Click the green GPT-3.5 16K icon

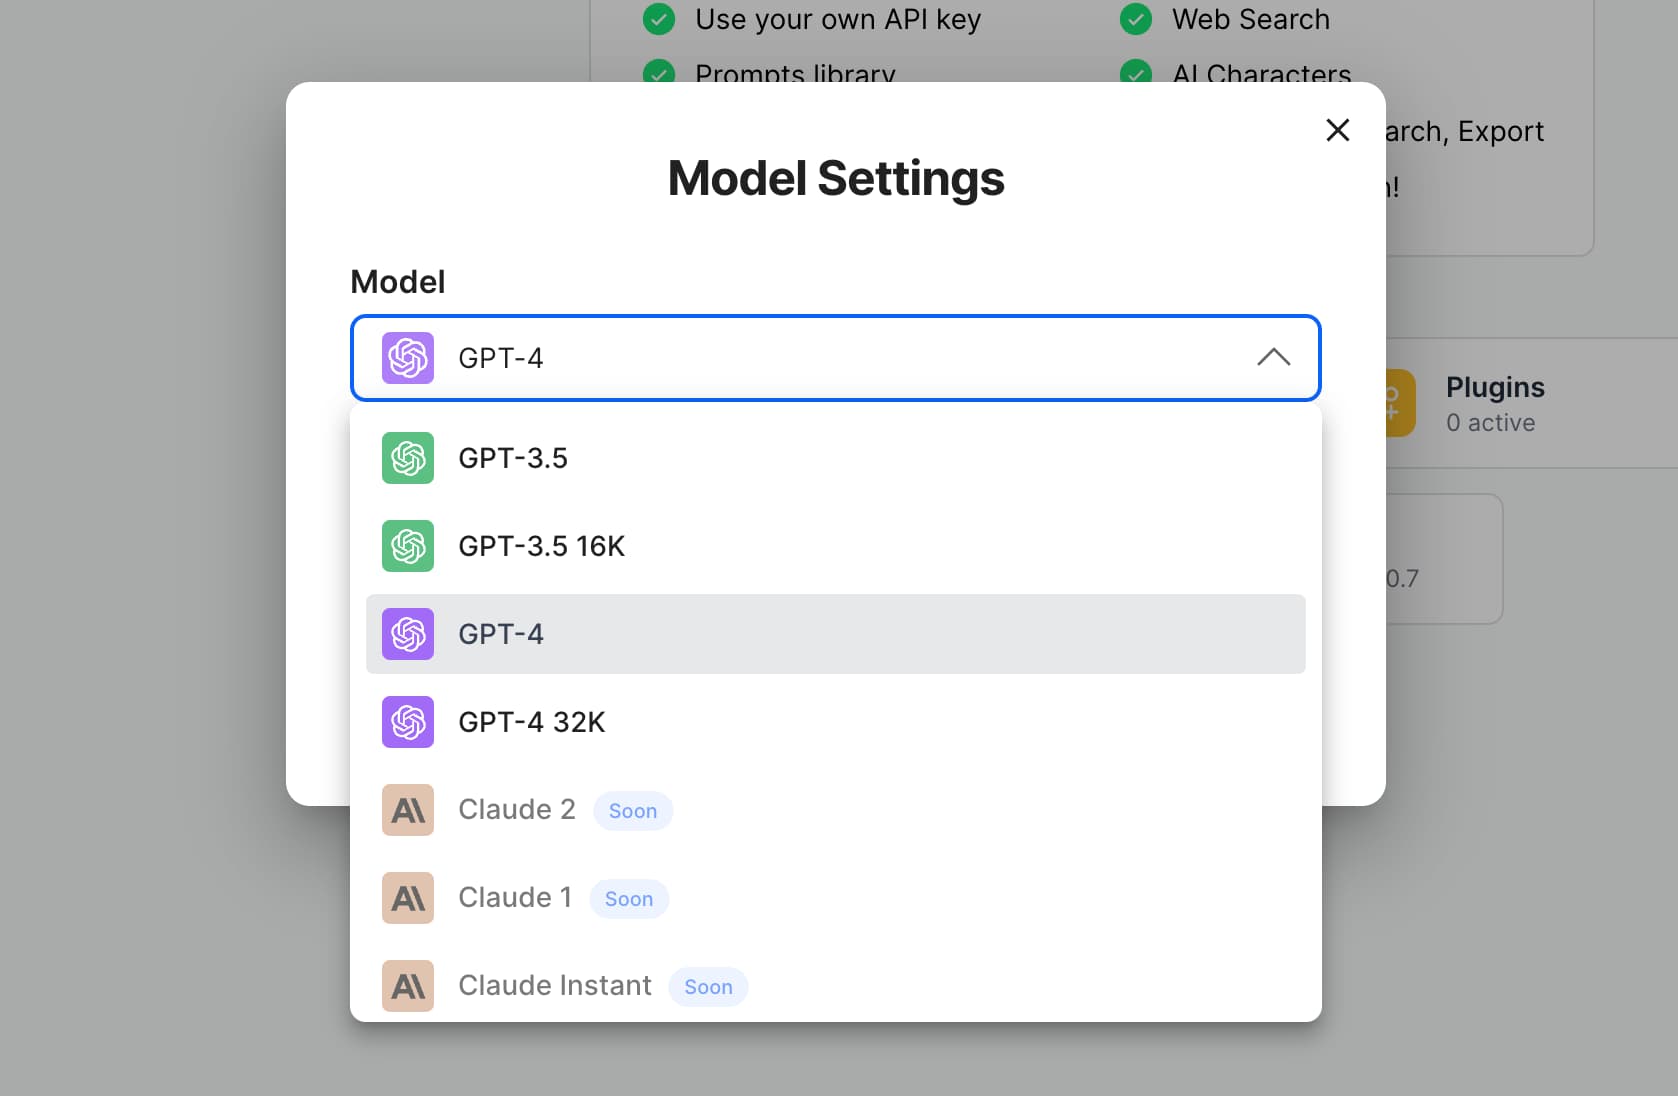click(x=408, y=546)
